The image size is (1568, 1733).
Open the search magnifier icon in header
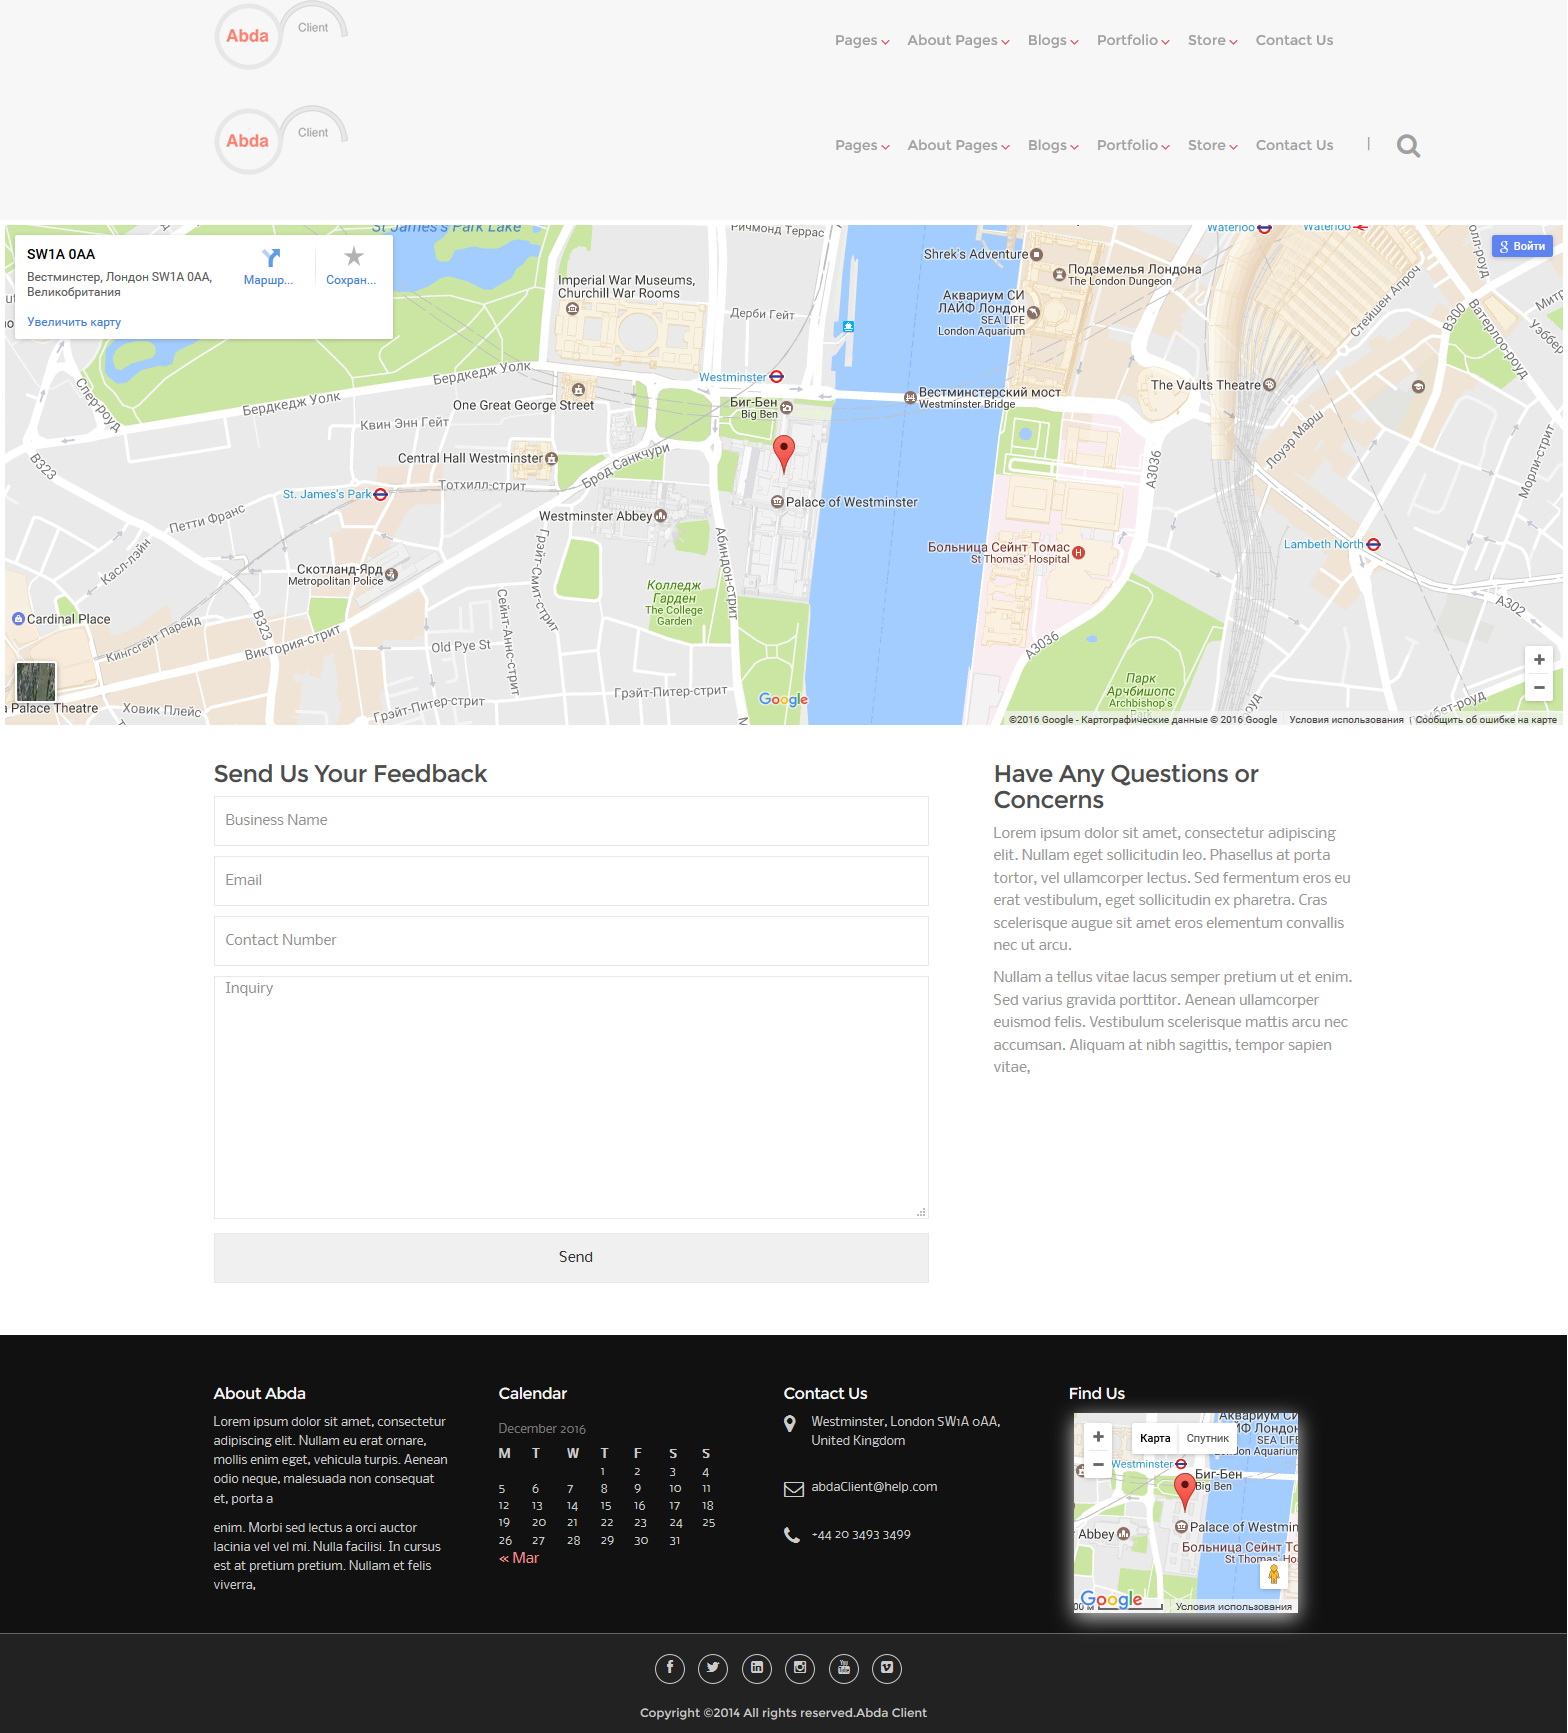click(1408, 146)
